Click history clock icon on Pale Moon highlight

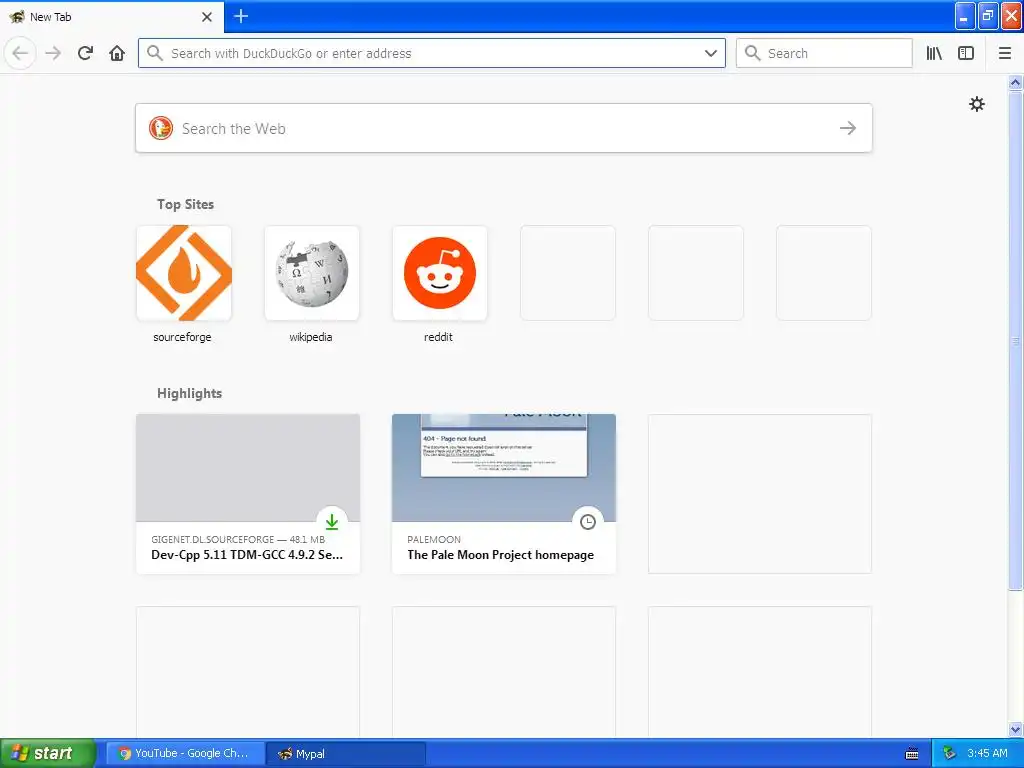pos(588,521)
